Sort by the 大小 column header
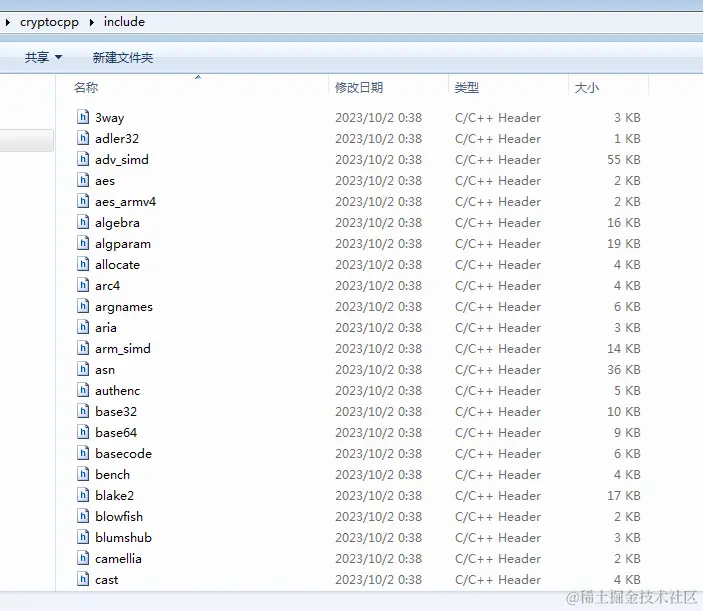 point(586,87)
